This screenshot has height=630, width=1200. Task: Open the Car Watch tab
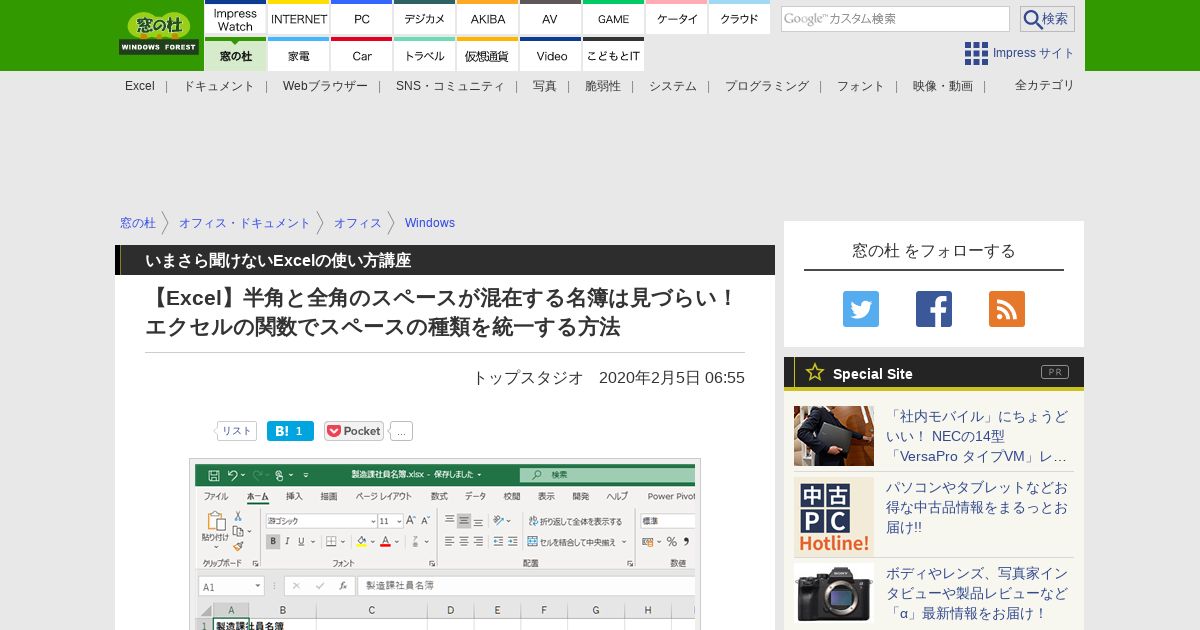coord(362,54)
